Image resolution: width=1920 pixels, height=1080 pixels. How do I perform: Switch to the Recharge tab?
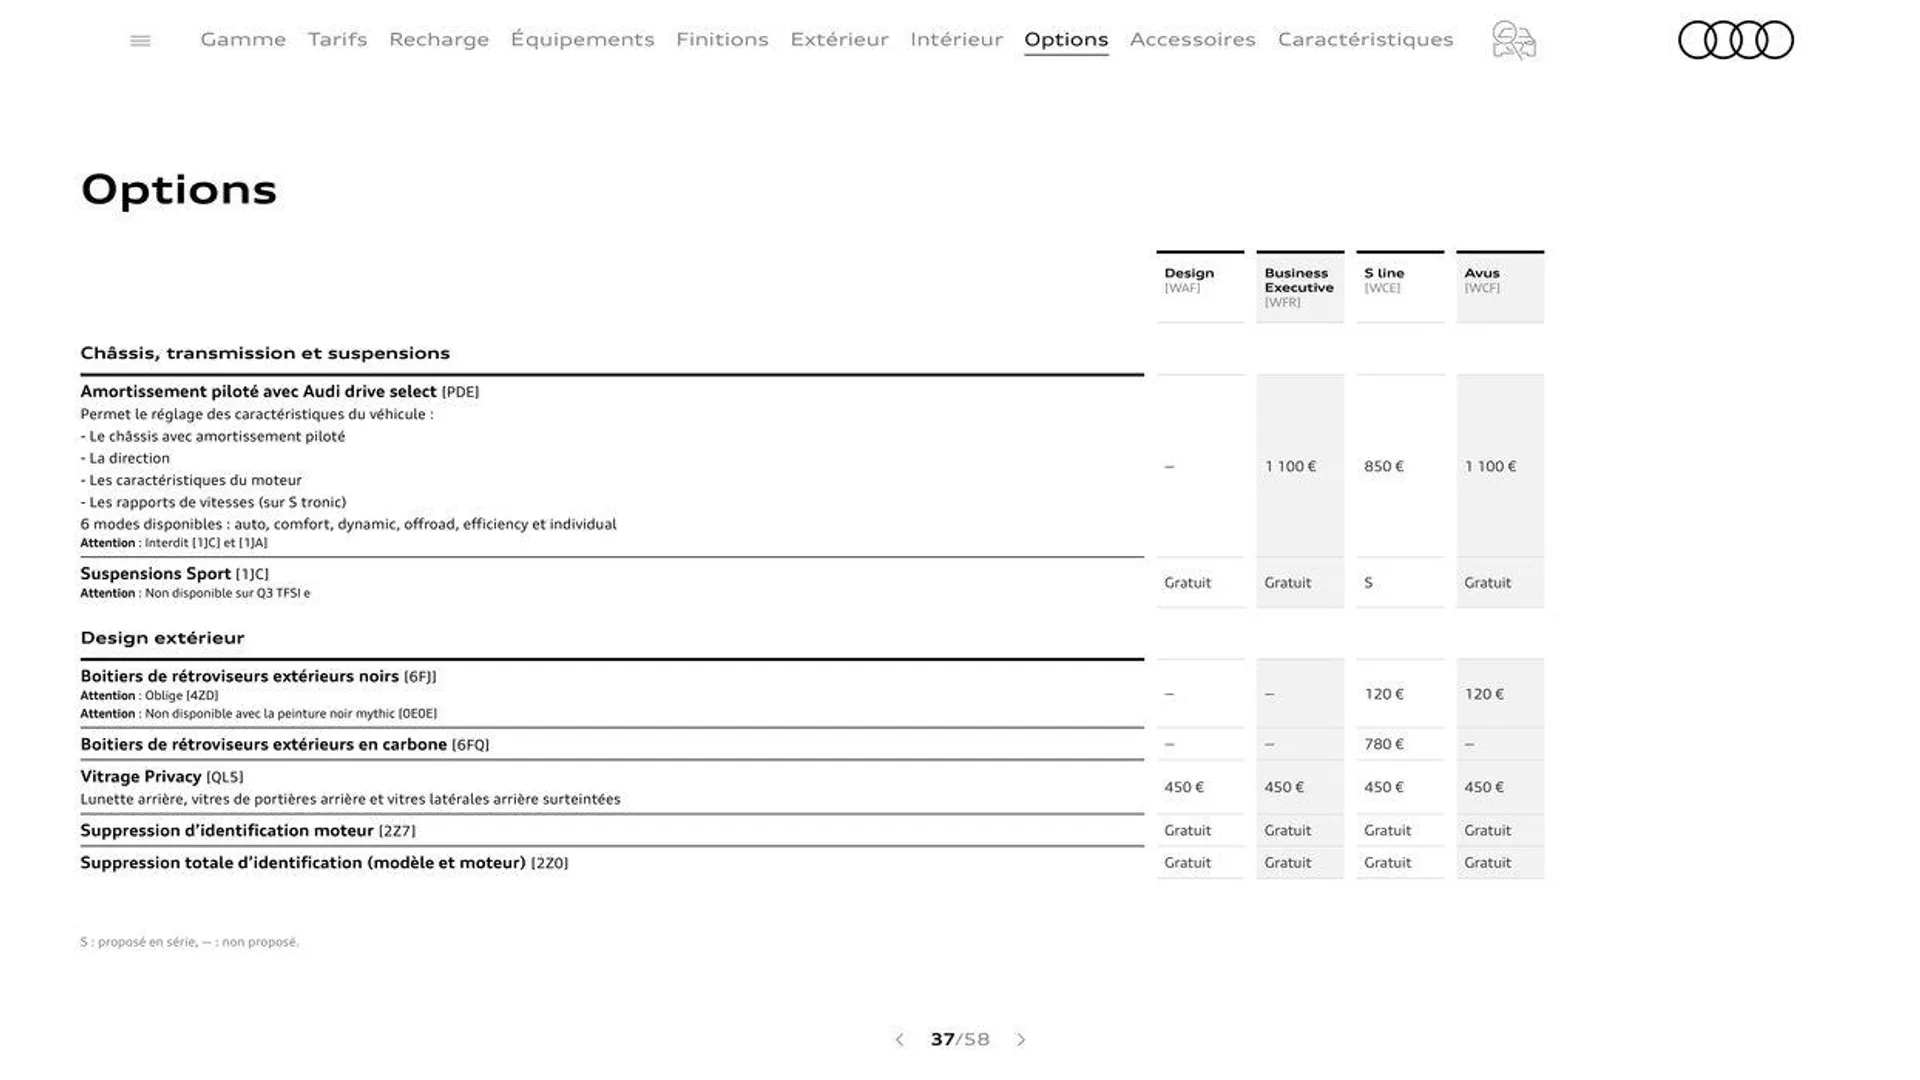point(439,39)
